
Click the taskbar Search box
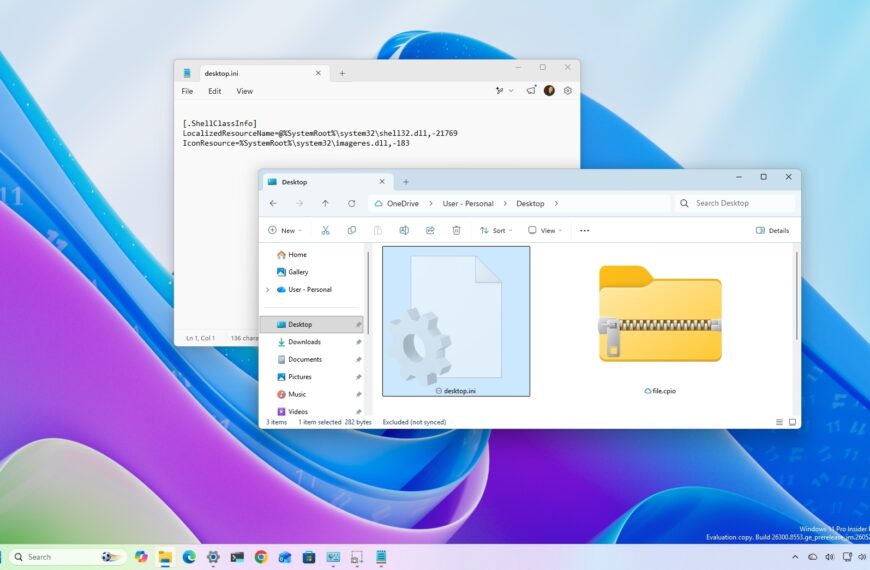(68, 557)
